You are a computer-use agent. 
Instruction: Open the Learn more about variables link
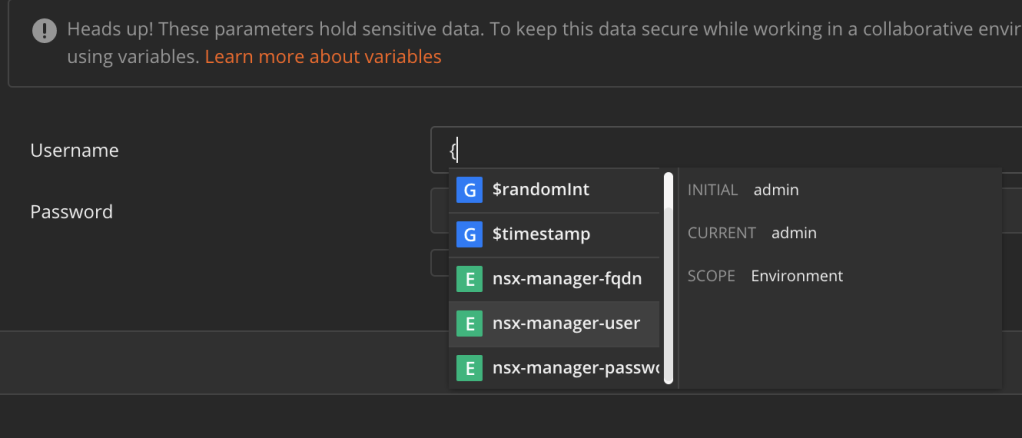[323, 57]
